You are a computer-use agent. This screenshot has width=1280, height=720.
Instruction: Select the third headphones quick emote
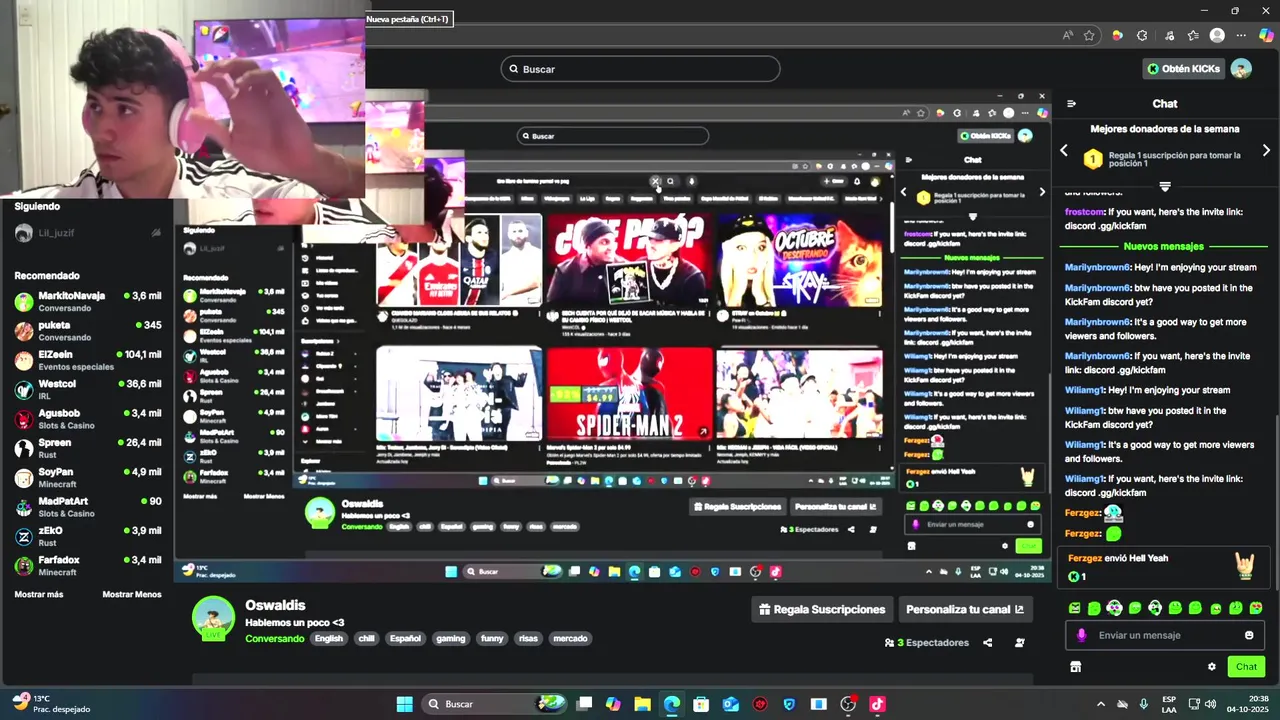tap(1114, 608)
